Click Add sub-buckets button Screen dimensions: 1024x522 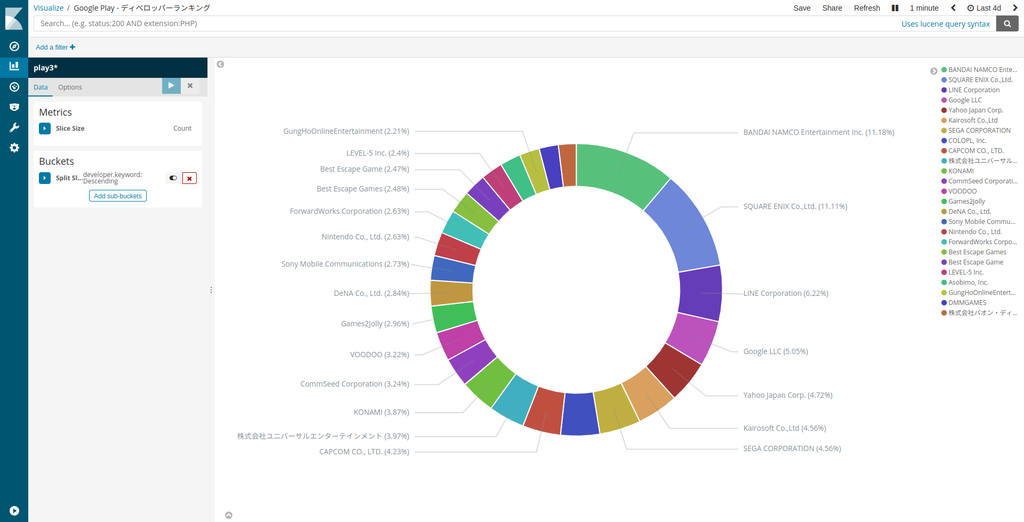118,196
